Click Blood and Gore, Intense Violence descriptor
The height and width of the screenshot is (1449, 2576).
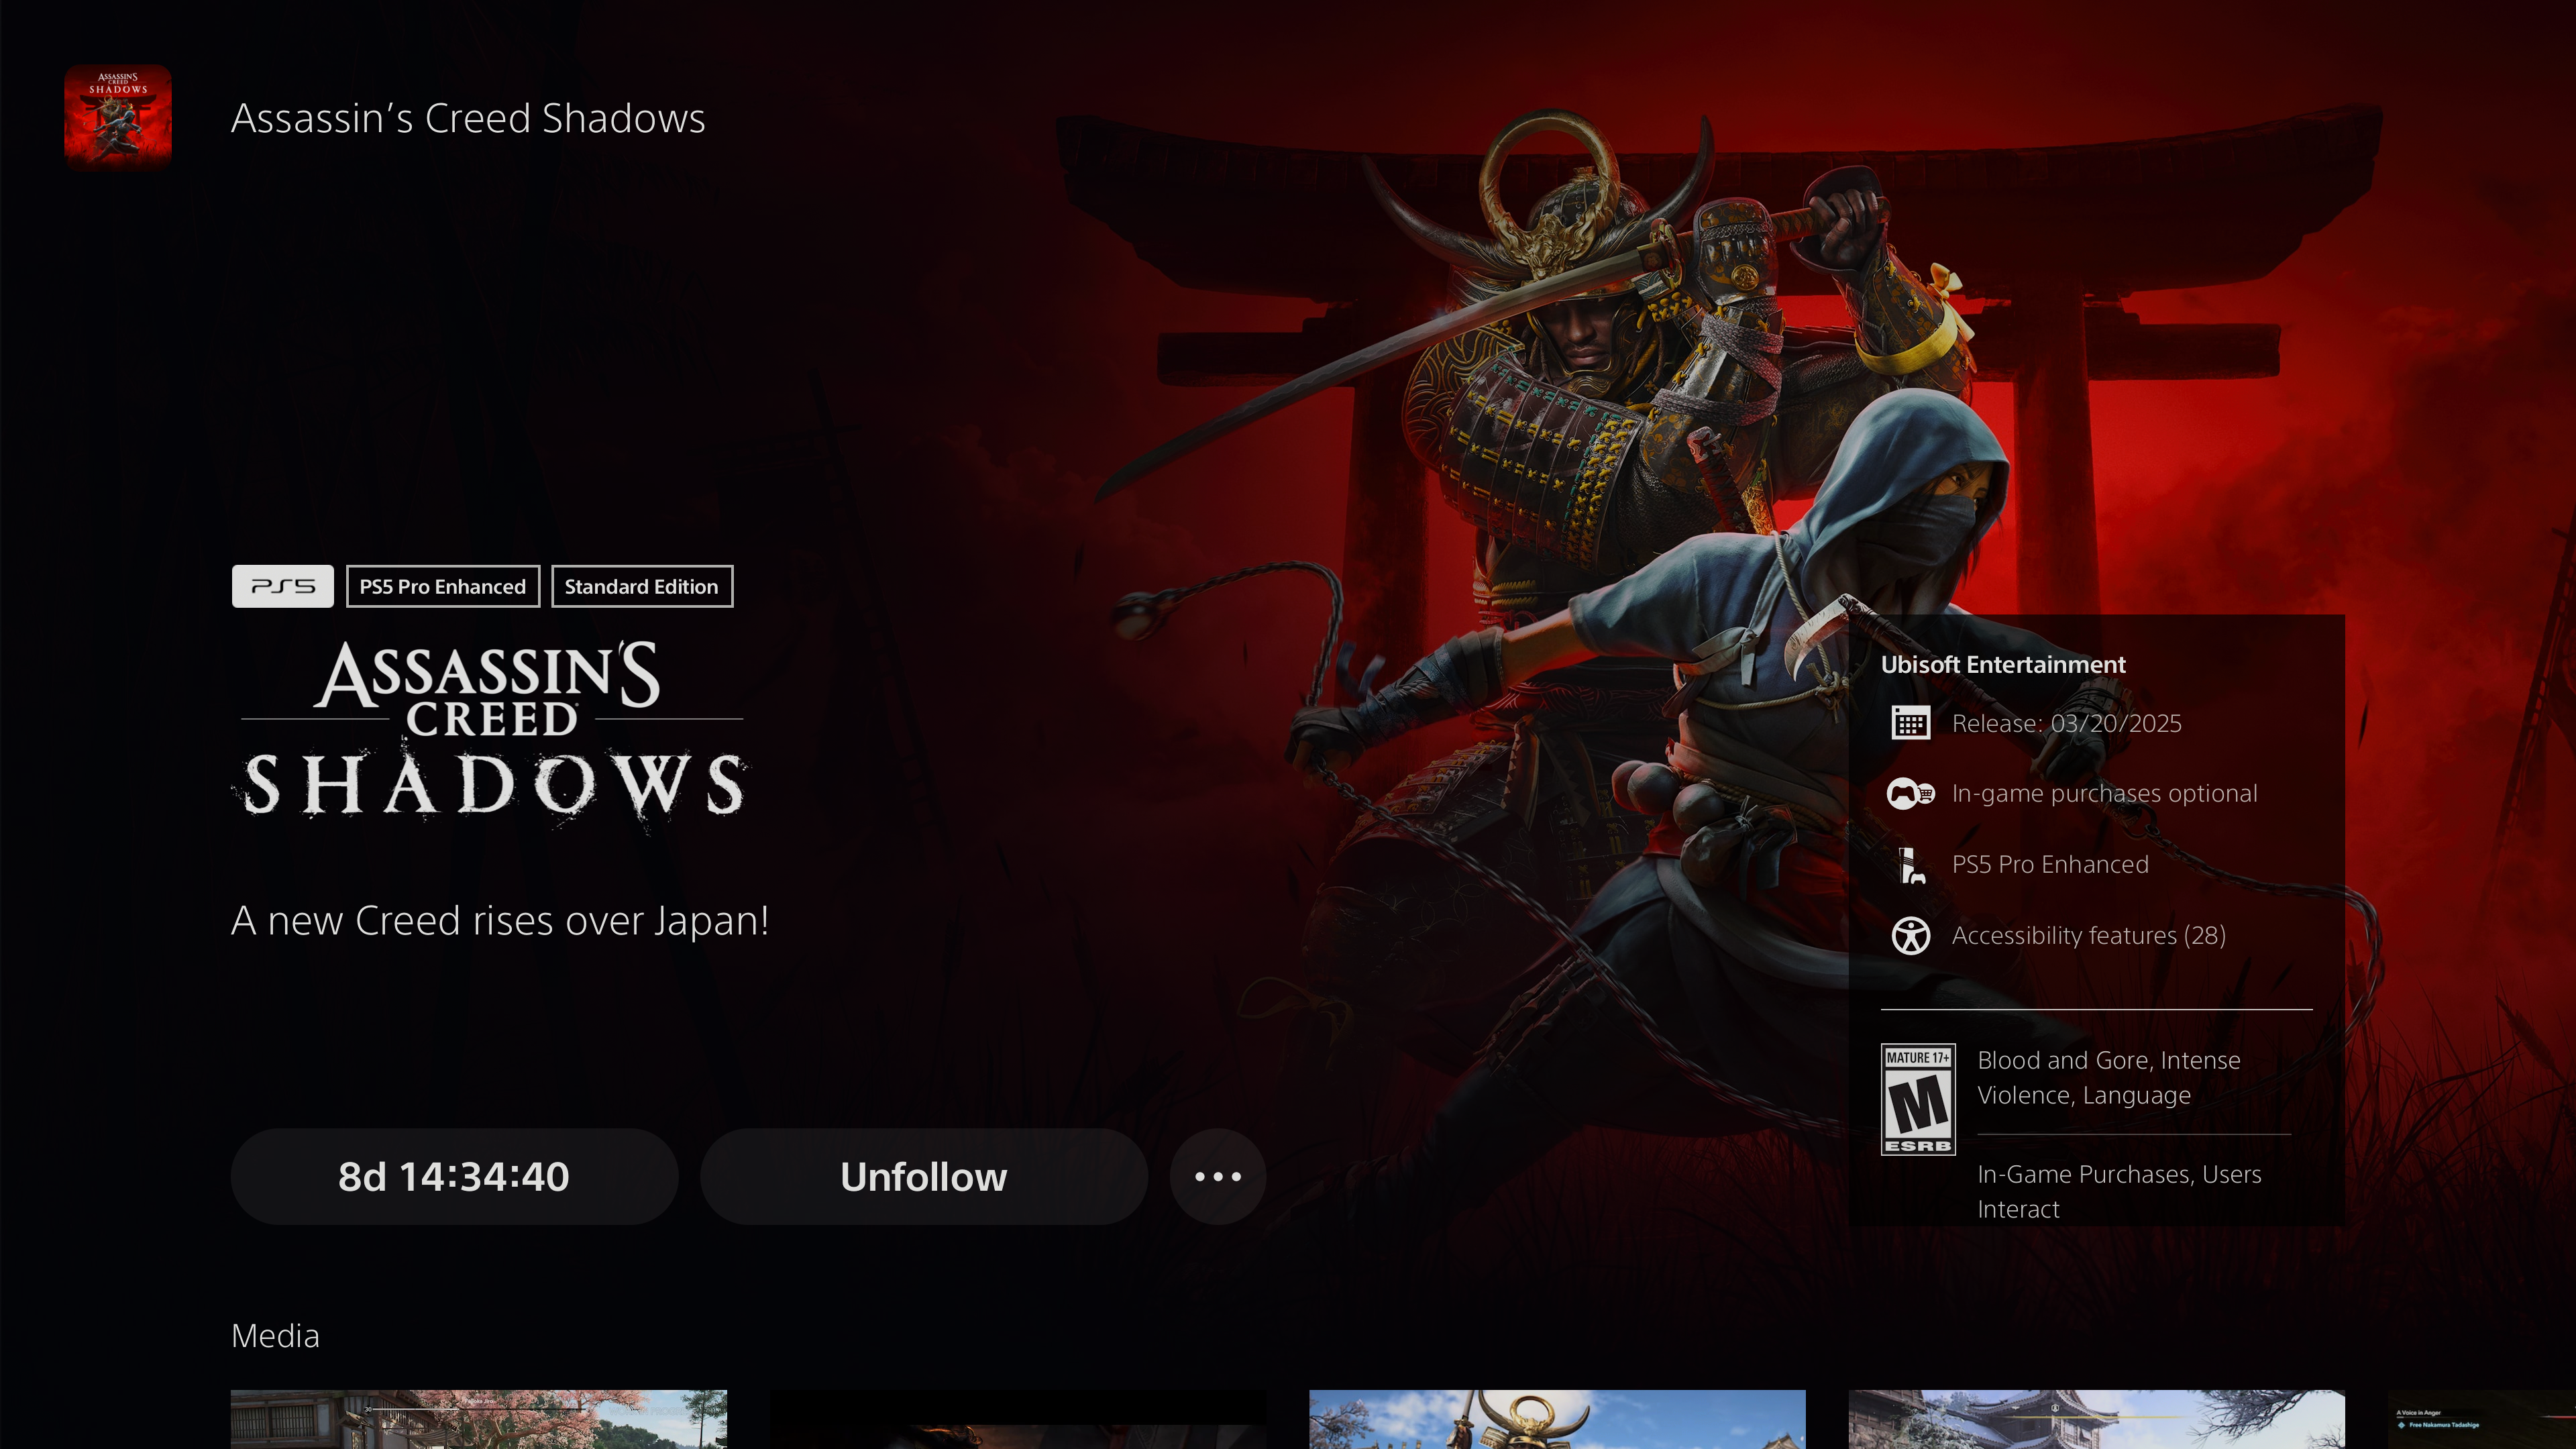point(2109,1078)
